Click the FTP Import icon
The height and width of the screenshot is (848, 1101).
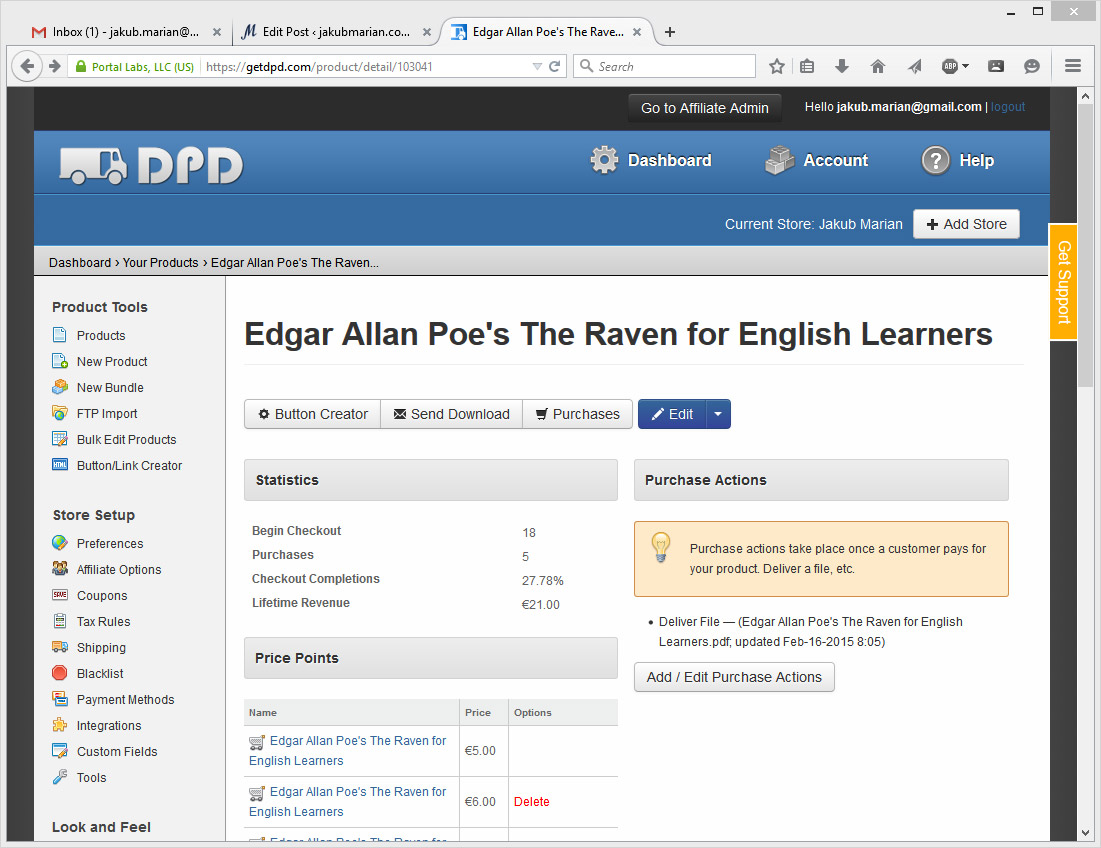pos(60,413)
